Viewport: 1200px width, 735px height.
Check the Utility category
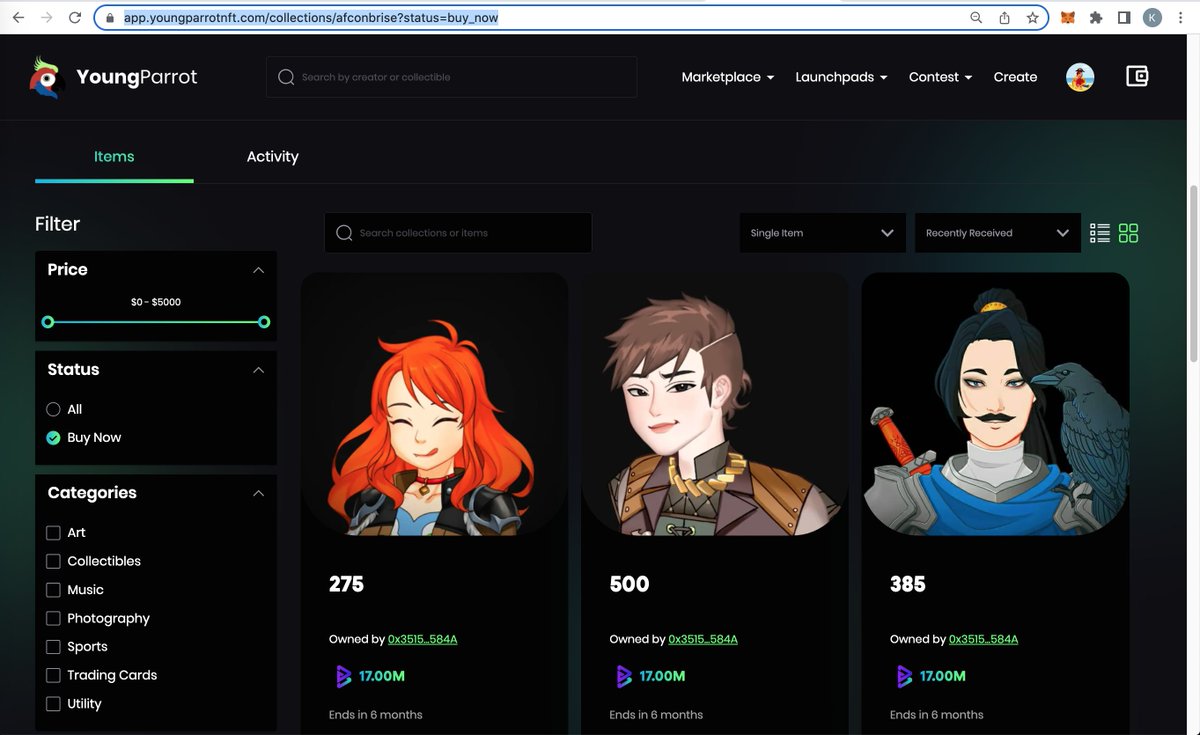54,704
